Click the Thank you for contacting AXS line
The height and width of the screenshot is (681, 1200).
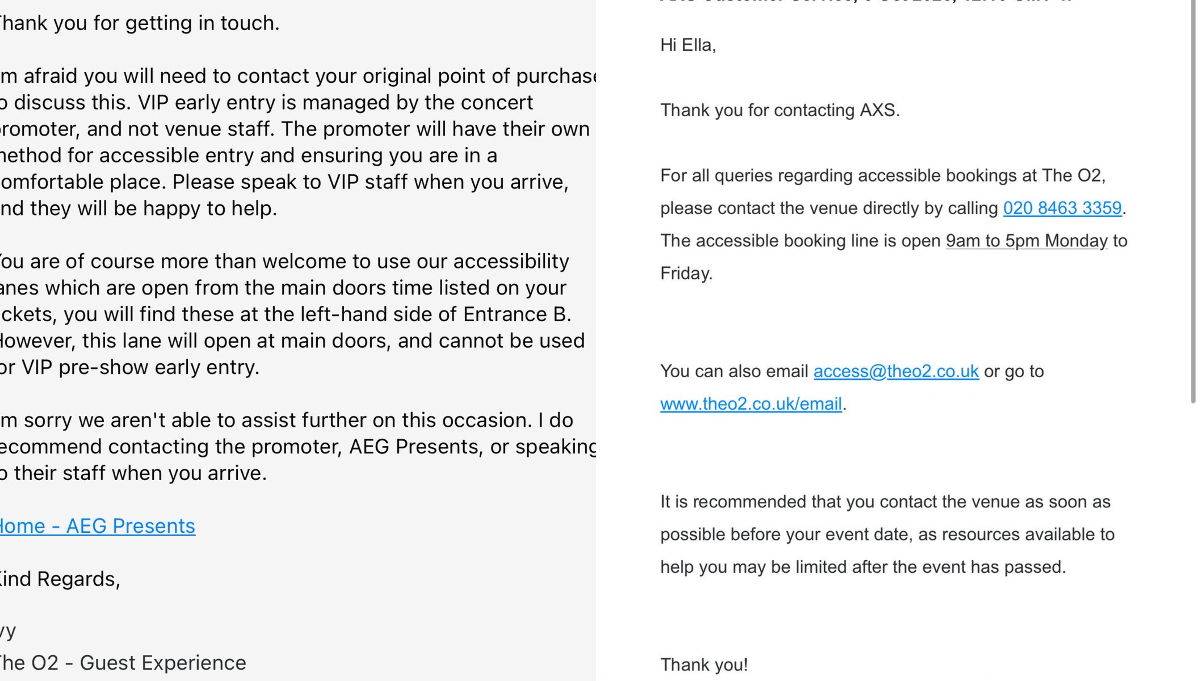point(780,110)
